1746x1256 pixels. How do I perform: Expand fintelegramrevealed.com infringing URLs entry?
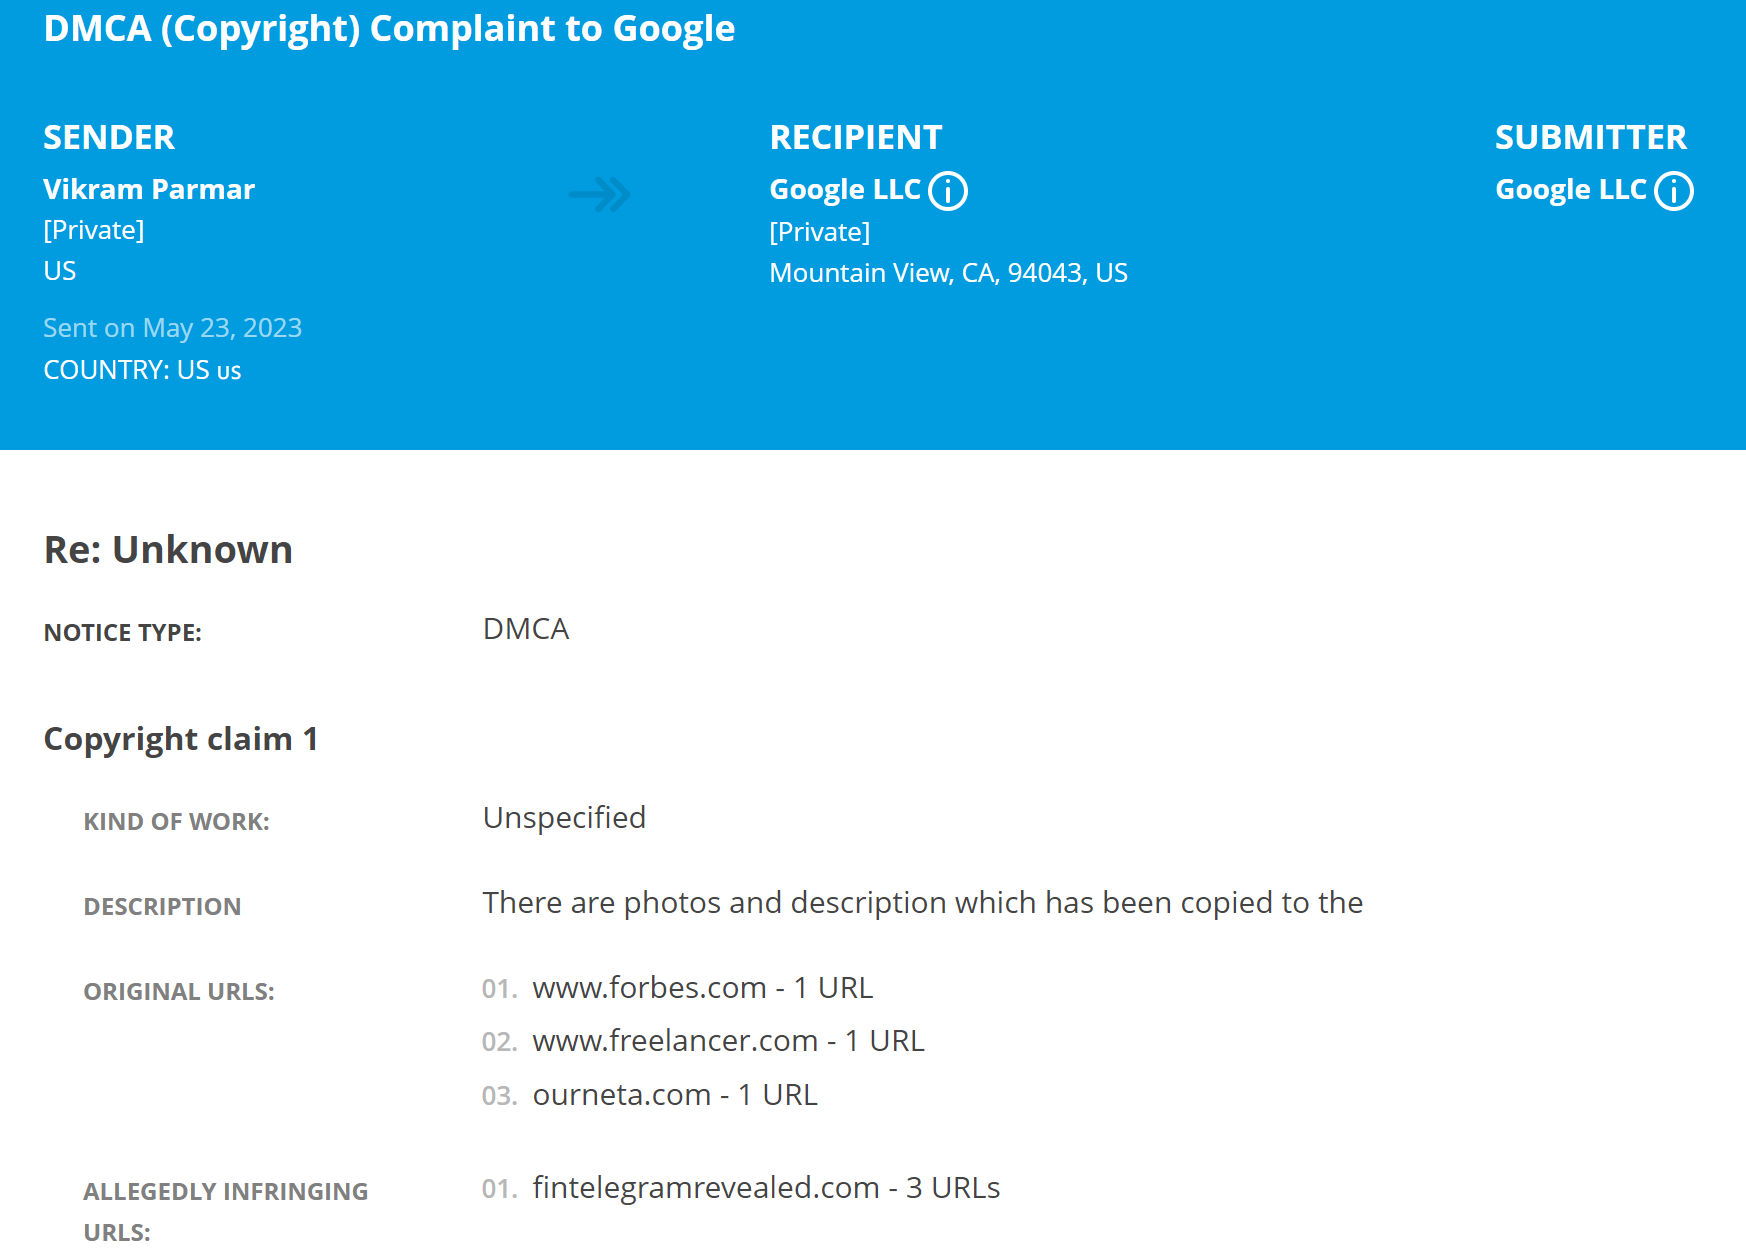766,1188
